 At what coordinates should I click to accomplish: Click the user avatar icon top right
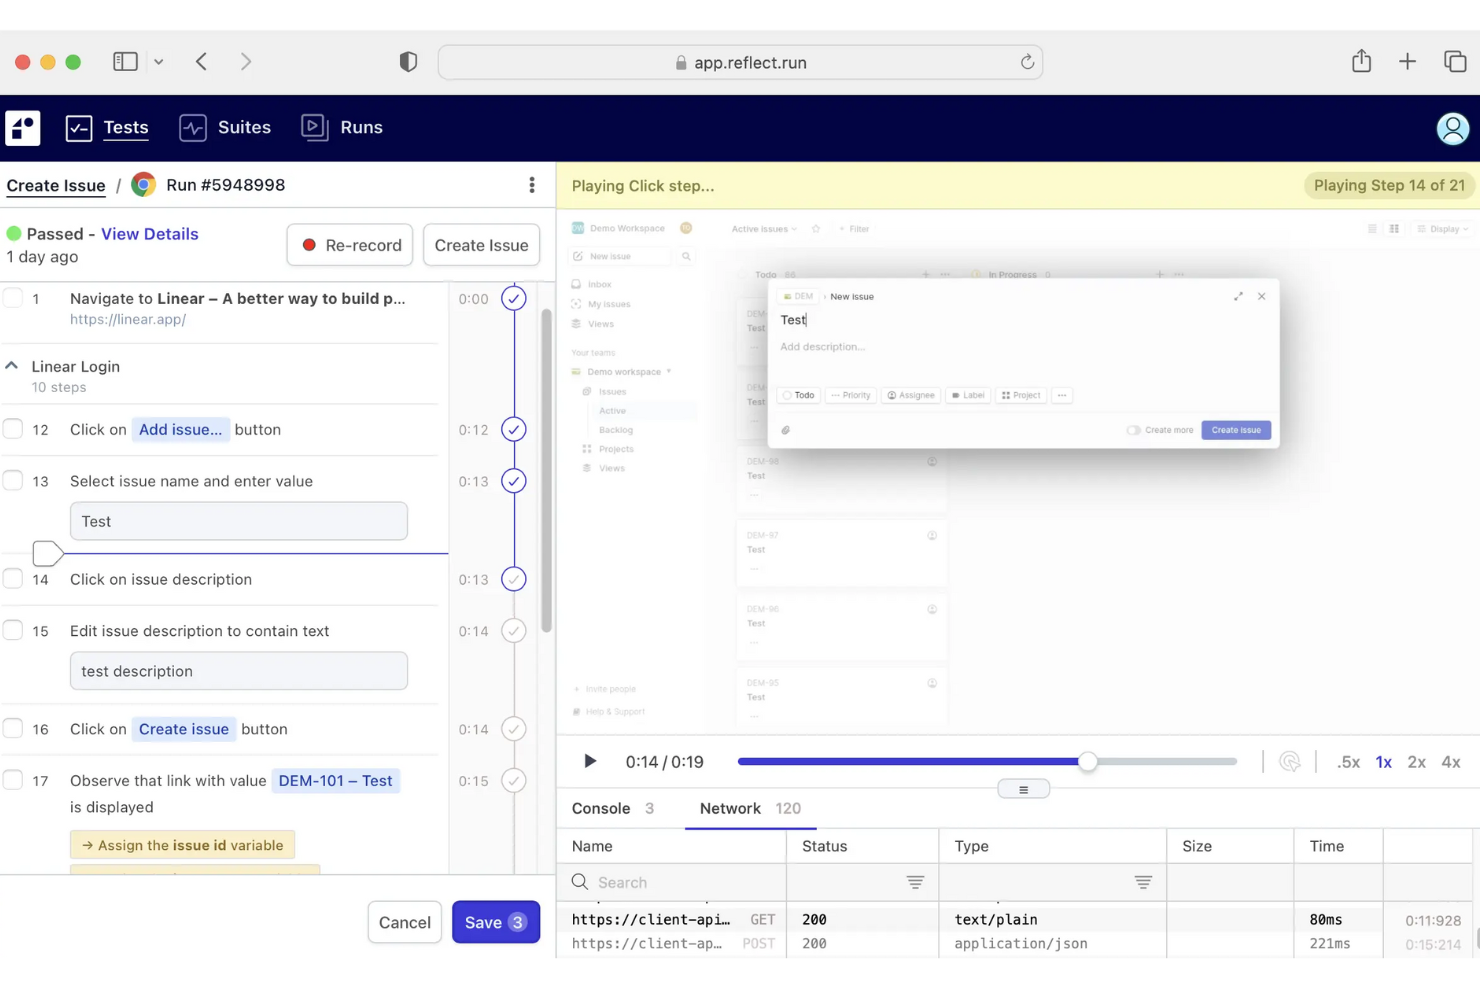(x=1453, y=128)
